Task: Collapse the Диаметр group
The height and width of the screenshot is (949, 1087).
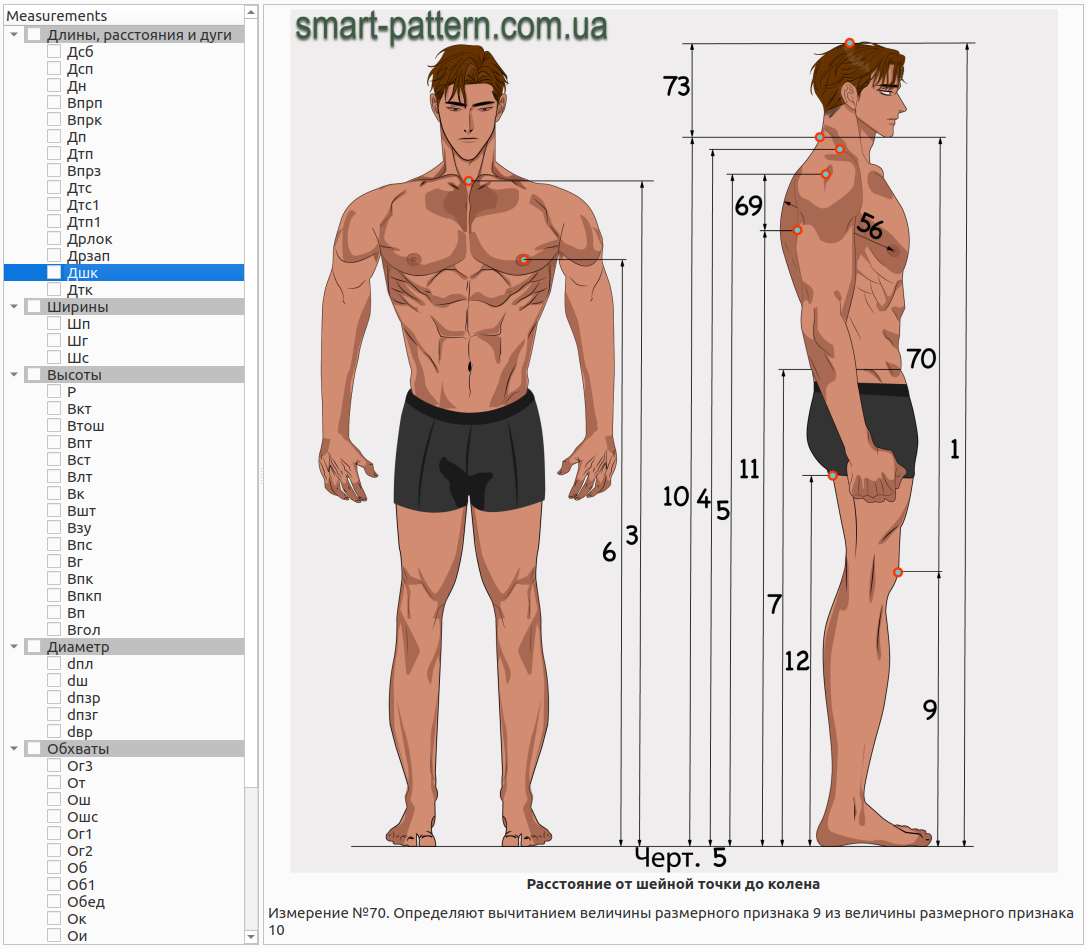Action: (x=14, y=646)
